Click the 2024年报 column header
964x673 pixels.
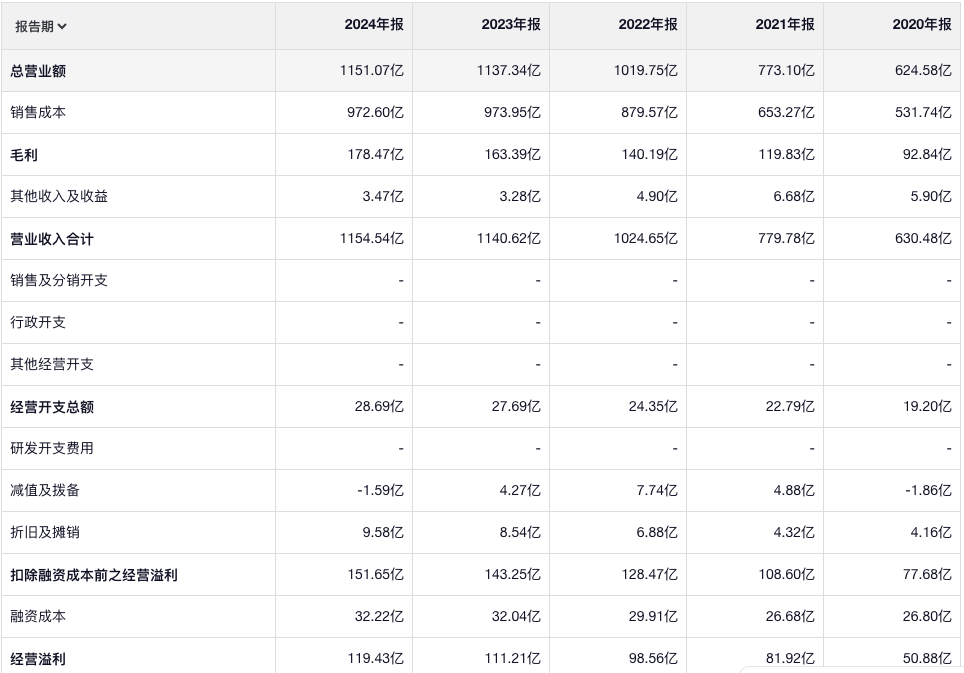374,25
